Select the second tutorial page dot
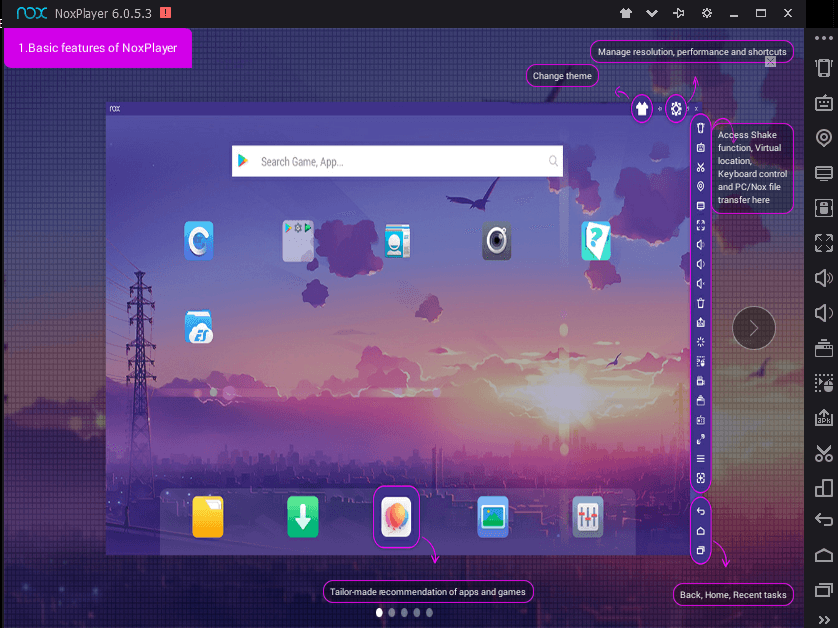The height and width of the screenshot is (628, 838). [x=392, y=612]
